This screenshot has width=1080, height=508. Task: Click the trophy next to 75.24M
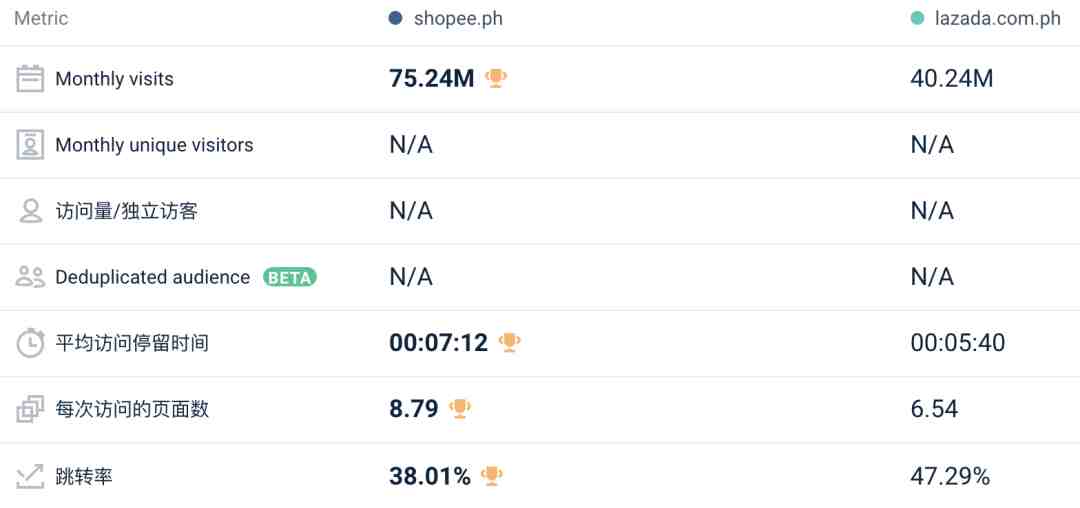point(496,78)
